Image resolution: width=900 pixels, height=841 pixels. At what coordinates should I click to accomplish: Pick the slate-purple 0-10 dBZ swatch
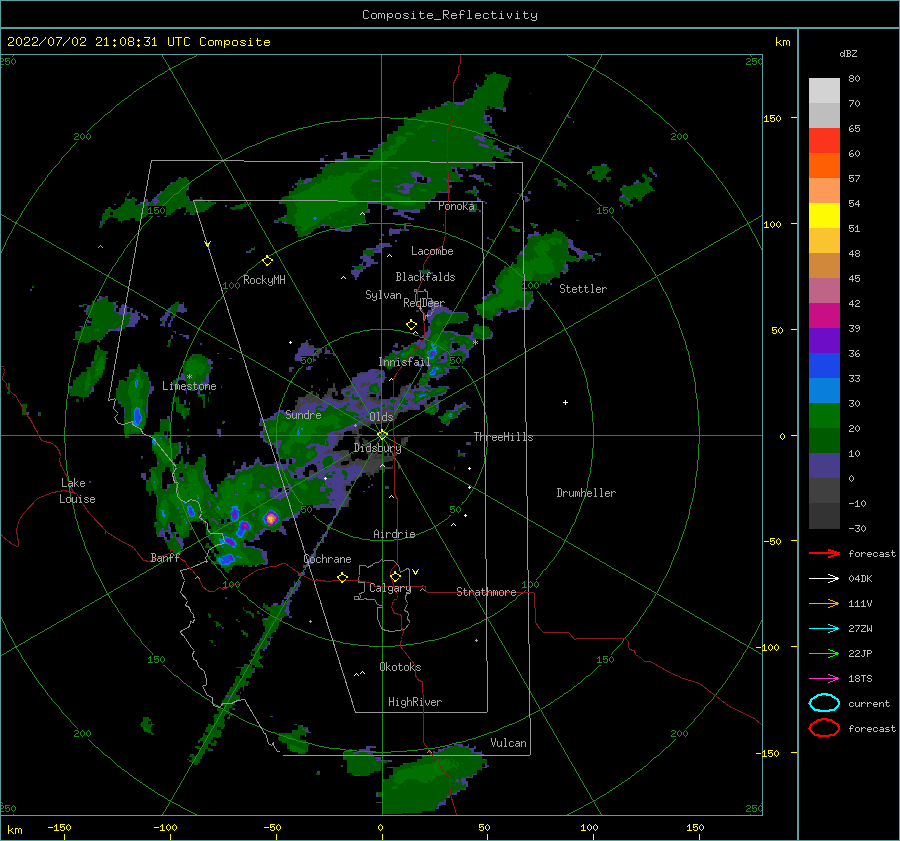tap(824, 465)
